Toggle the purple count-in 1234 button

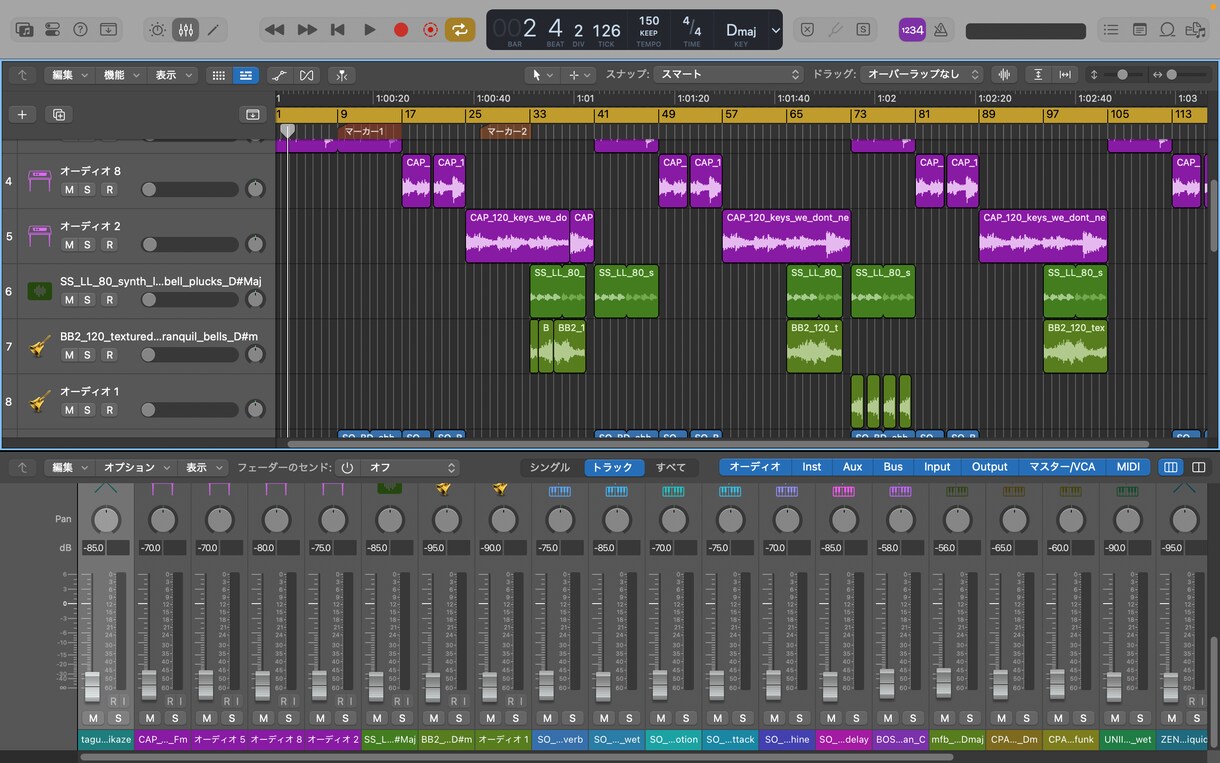(x=911, y=30)
